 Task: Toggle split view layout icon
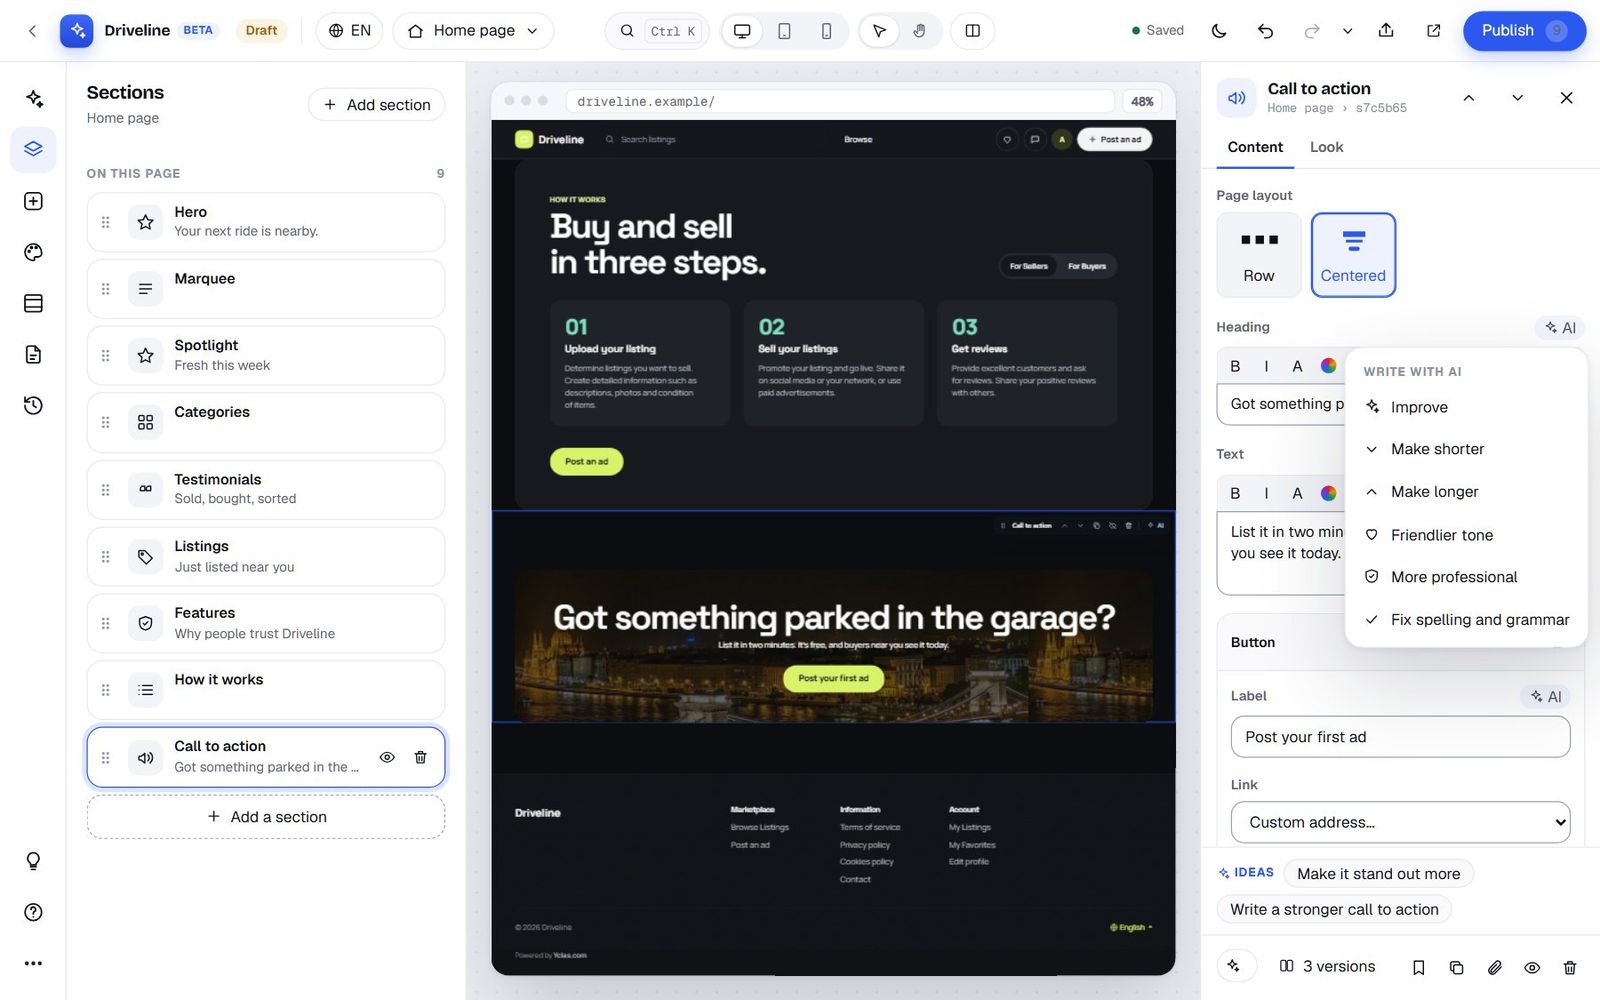pos(972,31)
